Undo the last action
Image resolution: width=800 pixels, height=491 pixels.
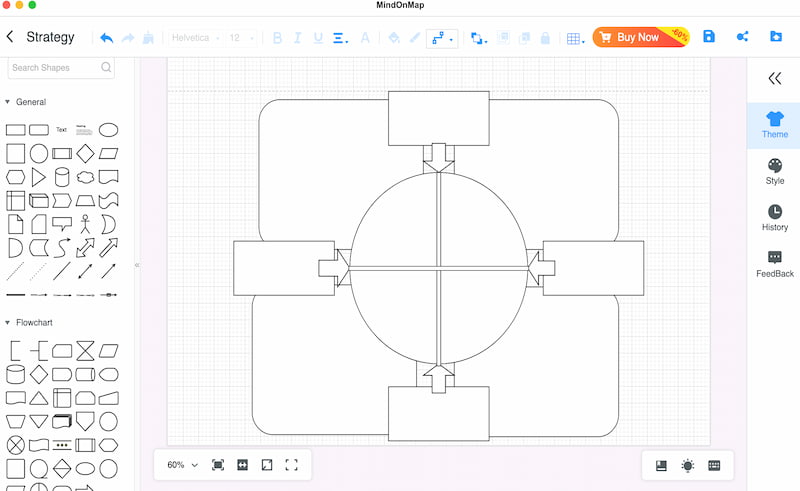click(106, 38)
